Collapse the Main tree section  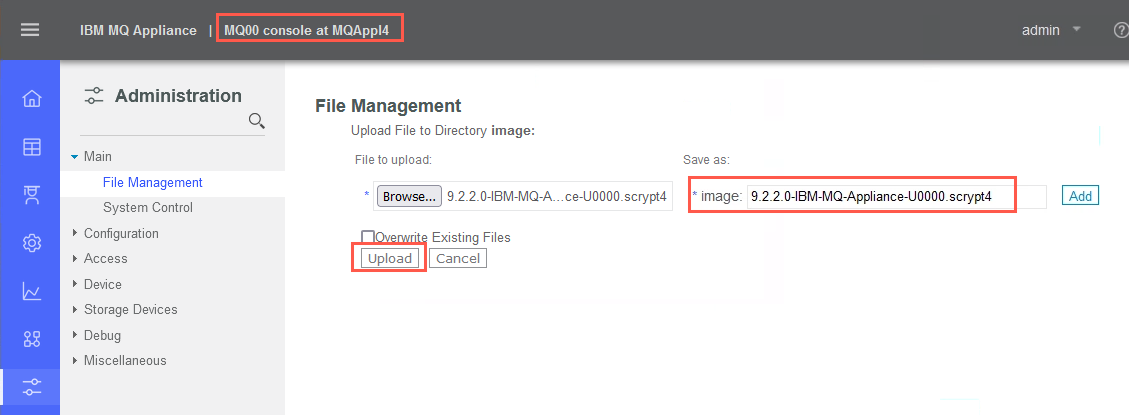click(x=73, y=156)
